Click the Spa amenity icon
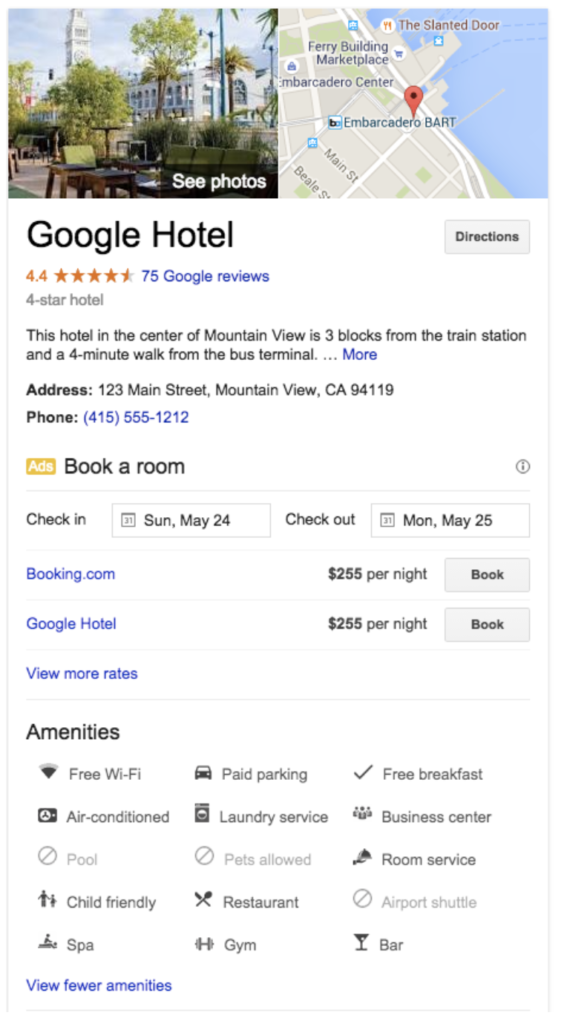This screenshot has height=1024, width=564. tap(48, 943)
